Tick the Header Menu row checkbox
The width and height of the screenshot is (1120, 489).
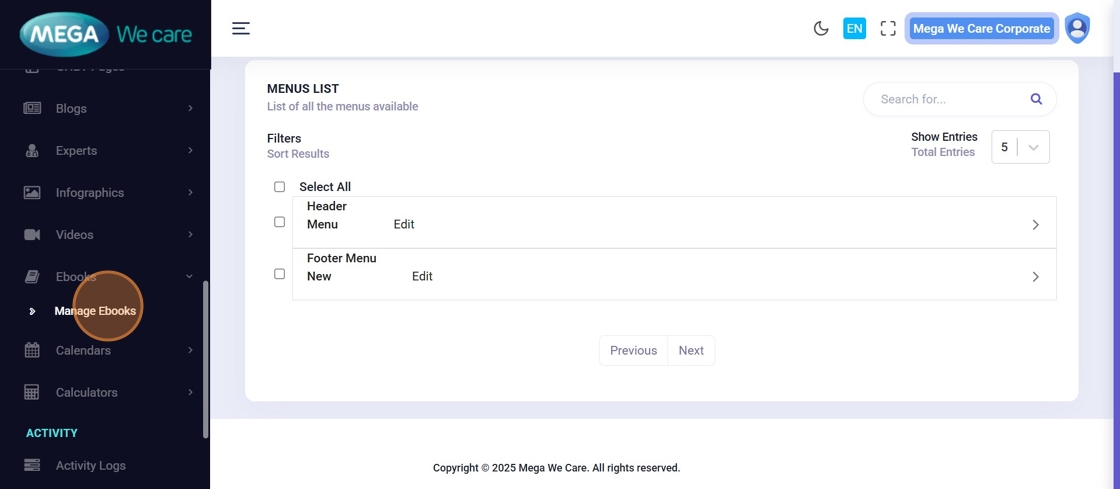pos(280,222)
